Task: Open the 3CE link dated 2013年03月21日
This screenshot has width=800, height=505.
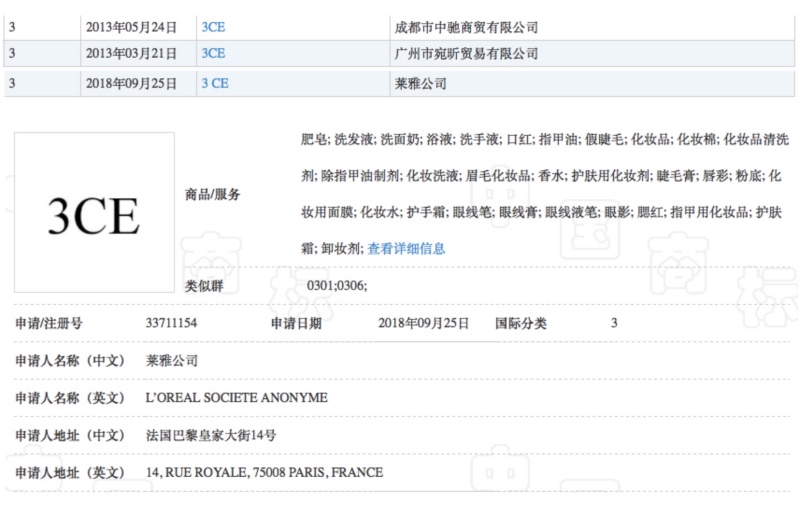Action: pos(213,54)
